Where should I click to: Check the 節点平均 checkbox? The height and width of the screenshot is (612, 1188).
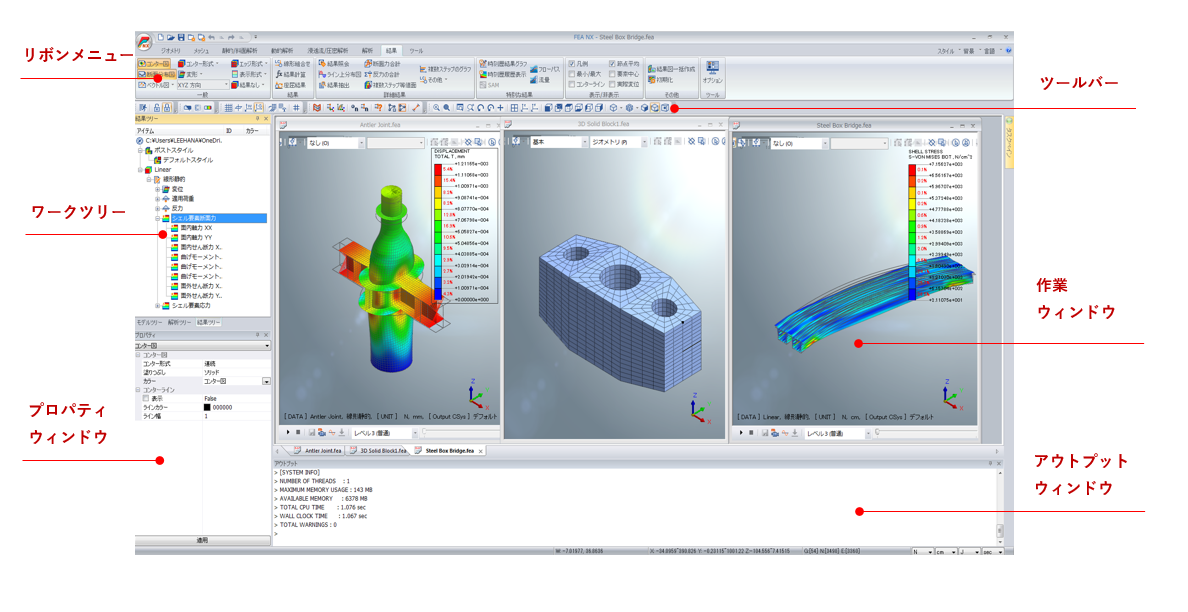612,62
